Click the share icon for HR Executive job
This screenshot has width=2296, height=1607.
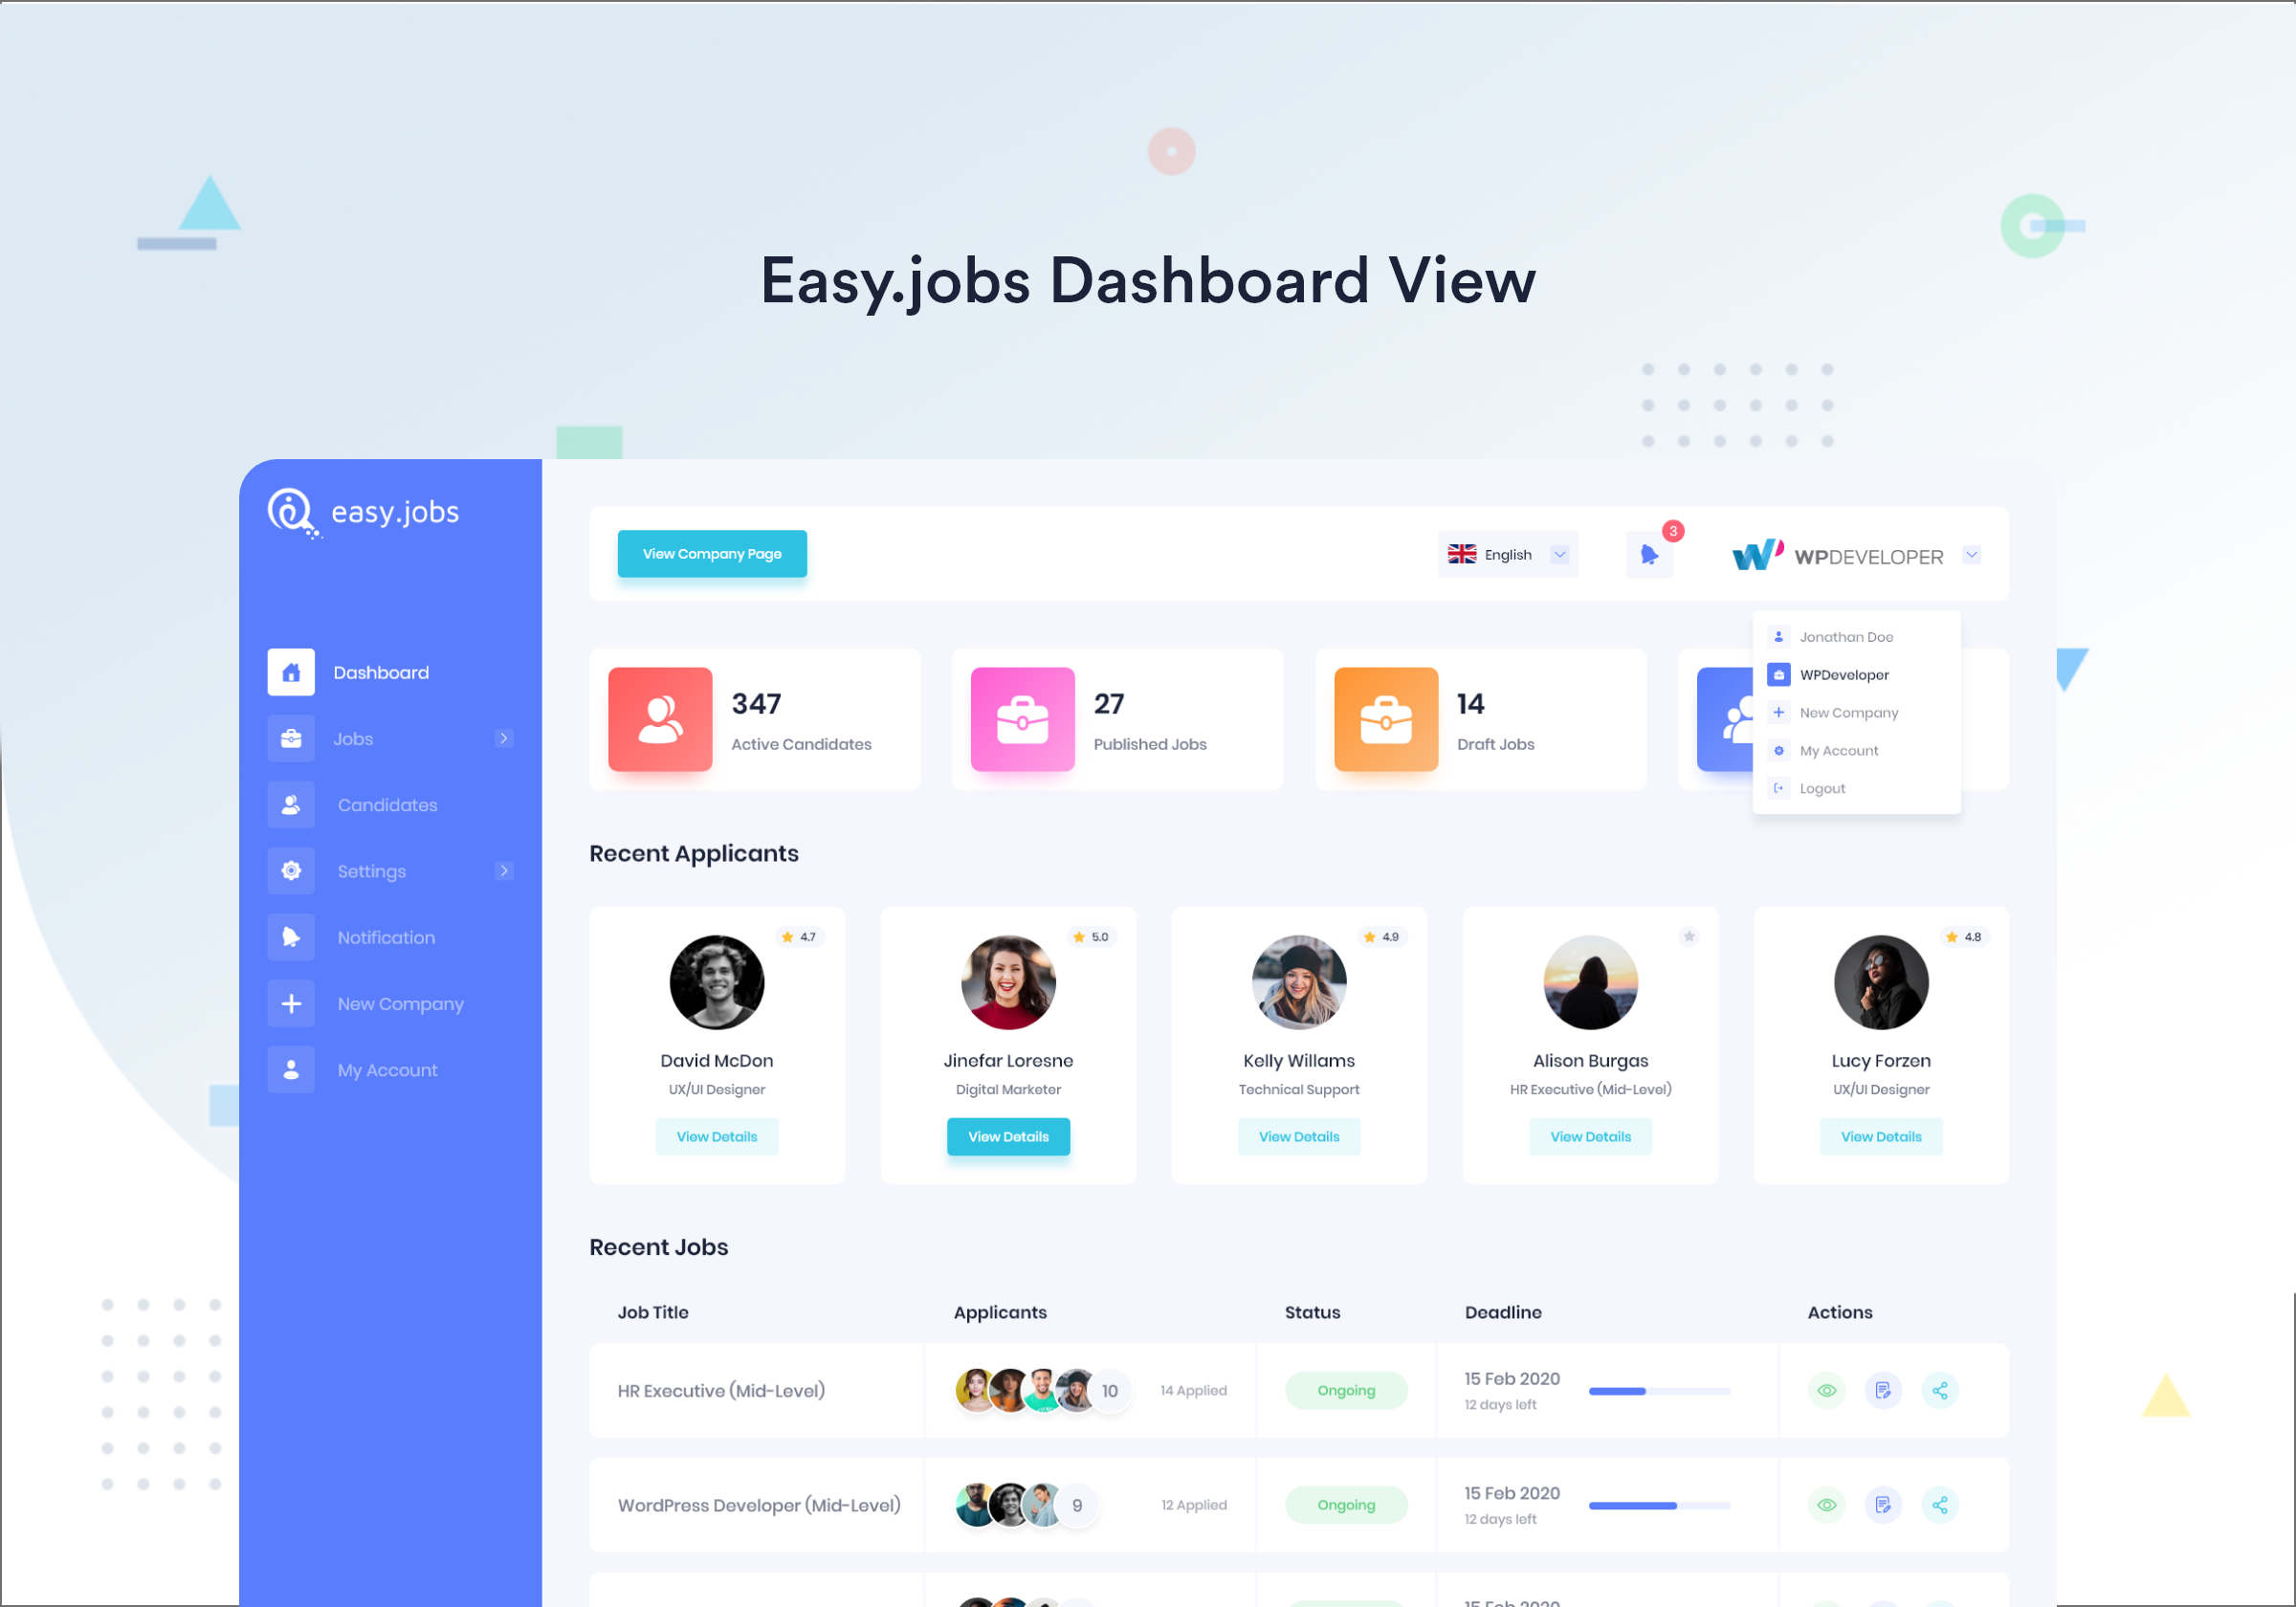point(1940,1391)
